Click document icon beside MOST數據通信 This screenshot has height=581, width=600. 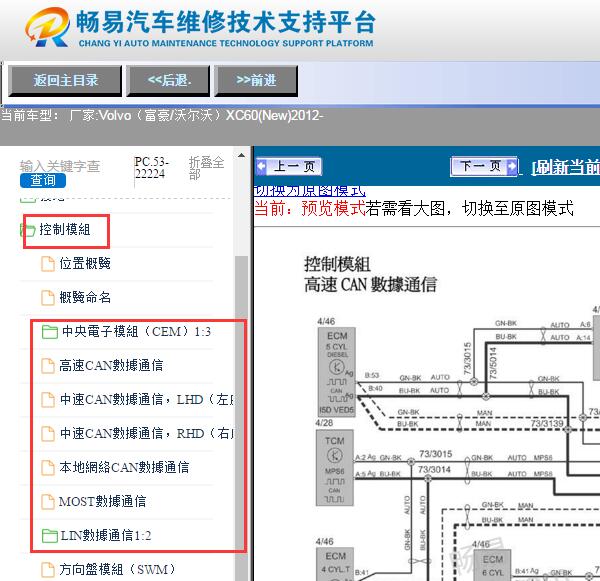(48, 502)
